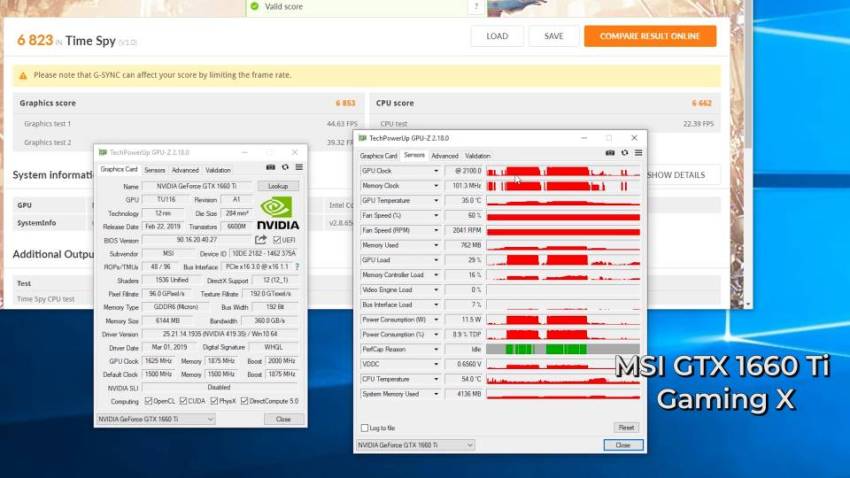Viewport: 850px width, 478px height.
Task: Click the GPU Name field NVIDIA GeForce GTX 1660 Ti
Action: (197, 186)
